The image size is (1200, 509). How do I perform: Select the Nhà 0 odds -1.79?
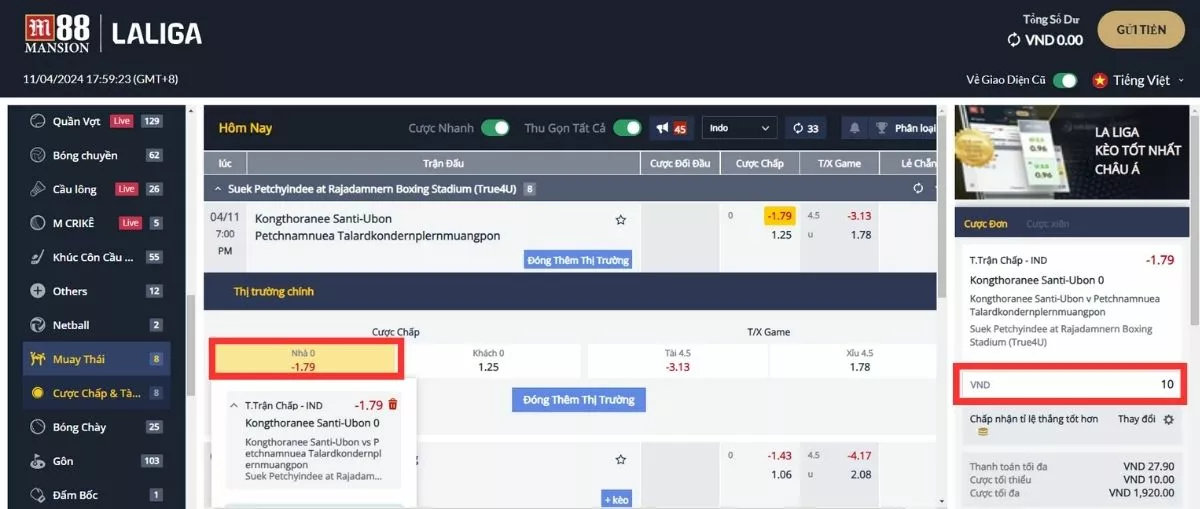pos(305,359)
